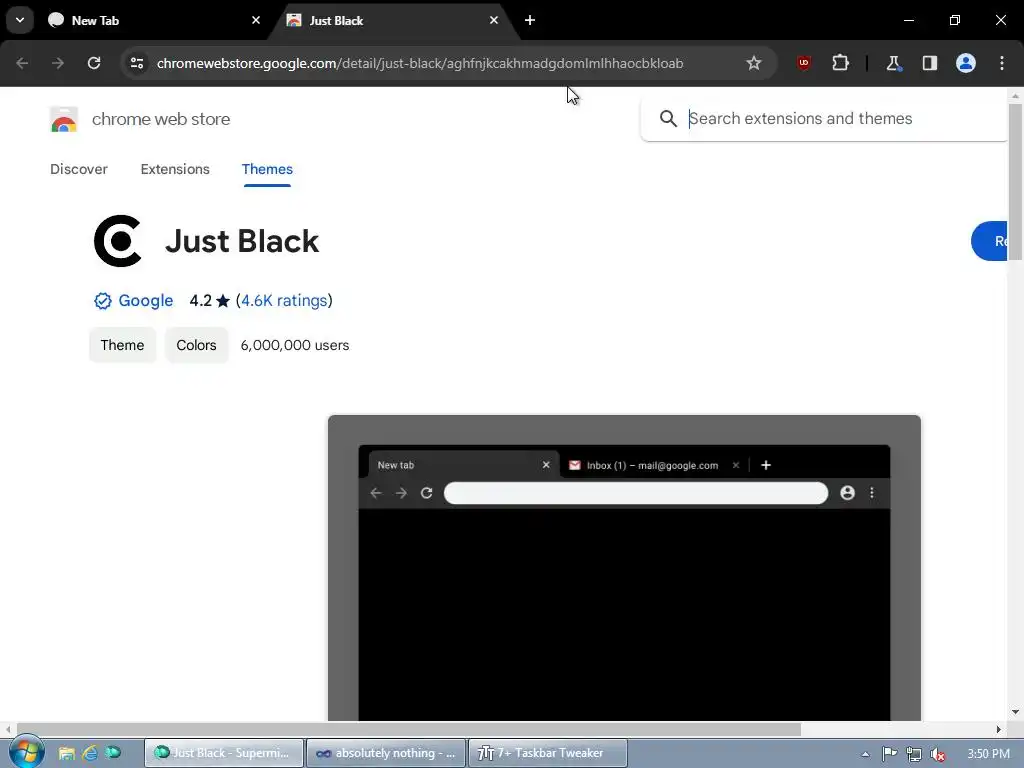This screenshot has height=768, width=1024.
Task: Open the chrome web store home link
Action: [161, 120]
